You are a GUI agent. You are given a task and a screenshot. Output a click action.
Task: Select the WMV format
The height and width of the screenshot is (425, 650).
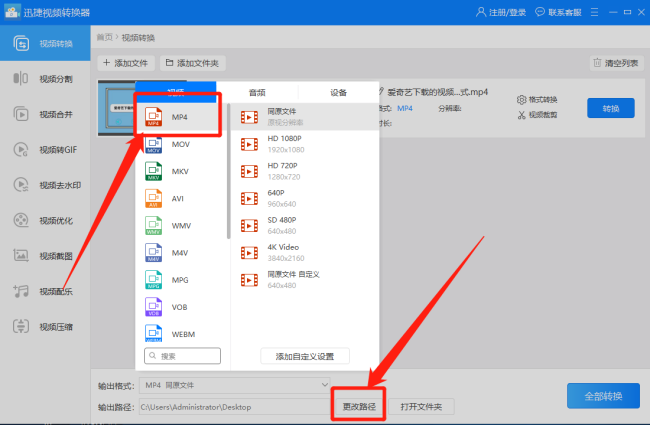180,226
